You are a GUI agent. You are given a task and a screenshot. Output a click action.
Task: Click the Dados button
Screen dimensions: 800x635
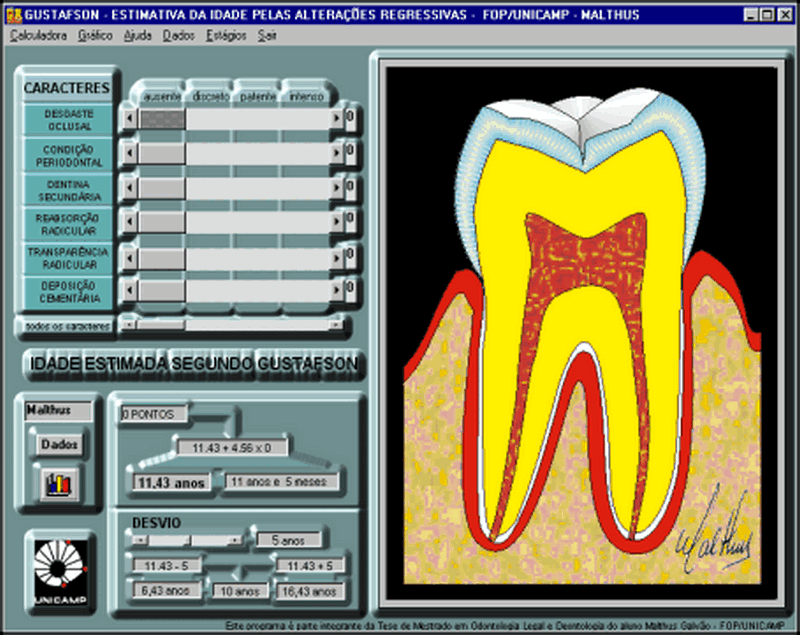59,445
